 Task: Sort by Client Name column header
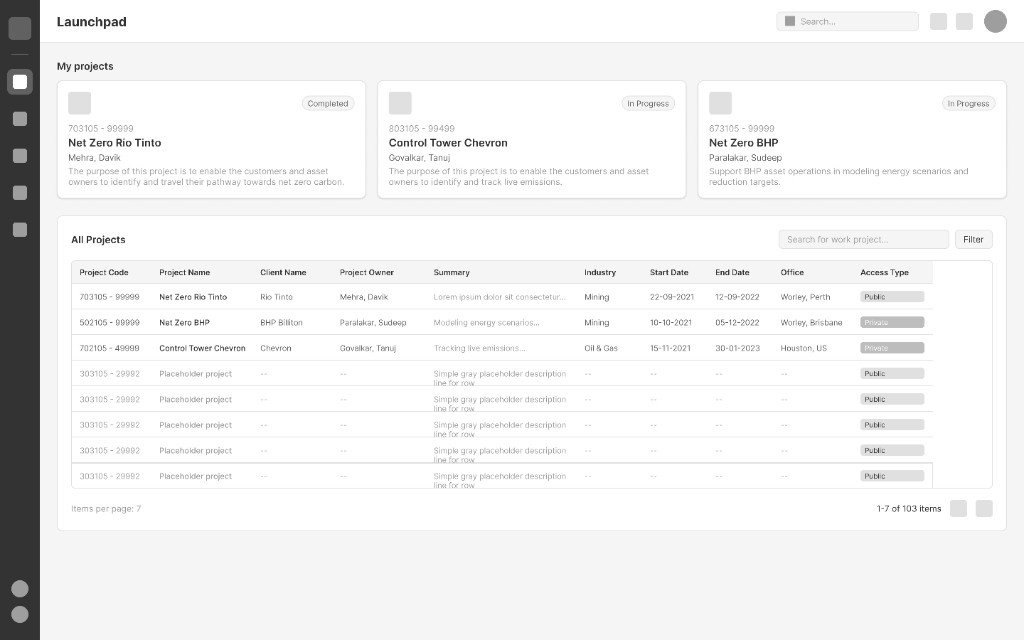[x=283, y=272]
